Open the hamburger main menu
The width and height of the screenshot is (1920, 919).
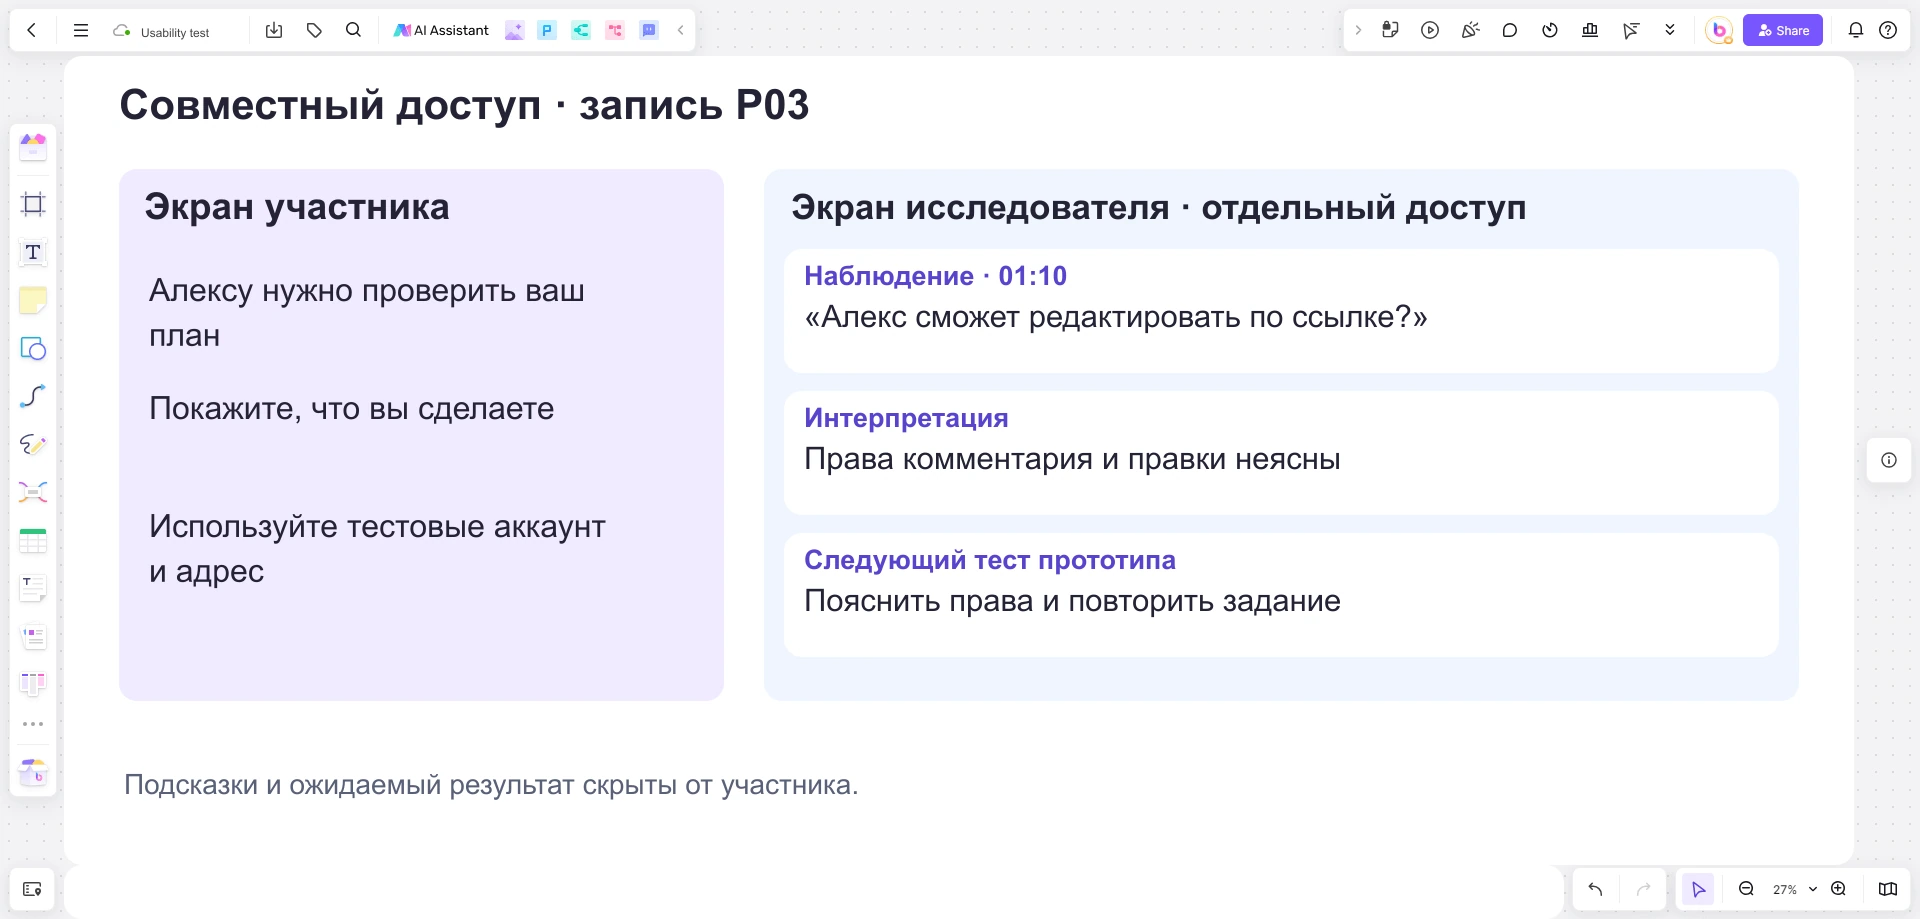tap(81, 30)
